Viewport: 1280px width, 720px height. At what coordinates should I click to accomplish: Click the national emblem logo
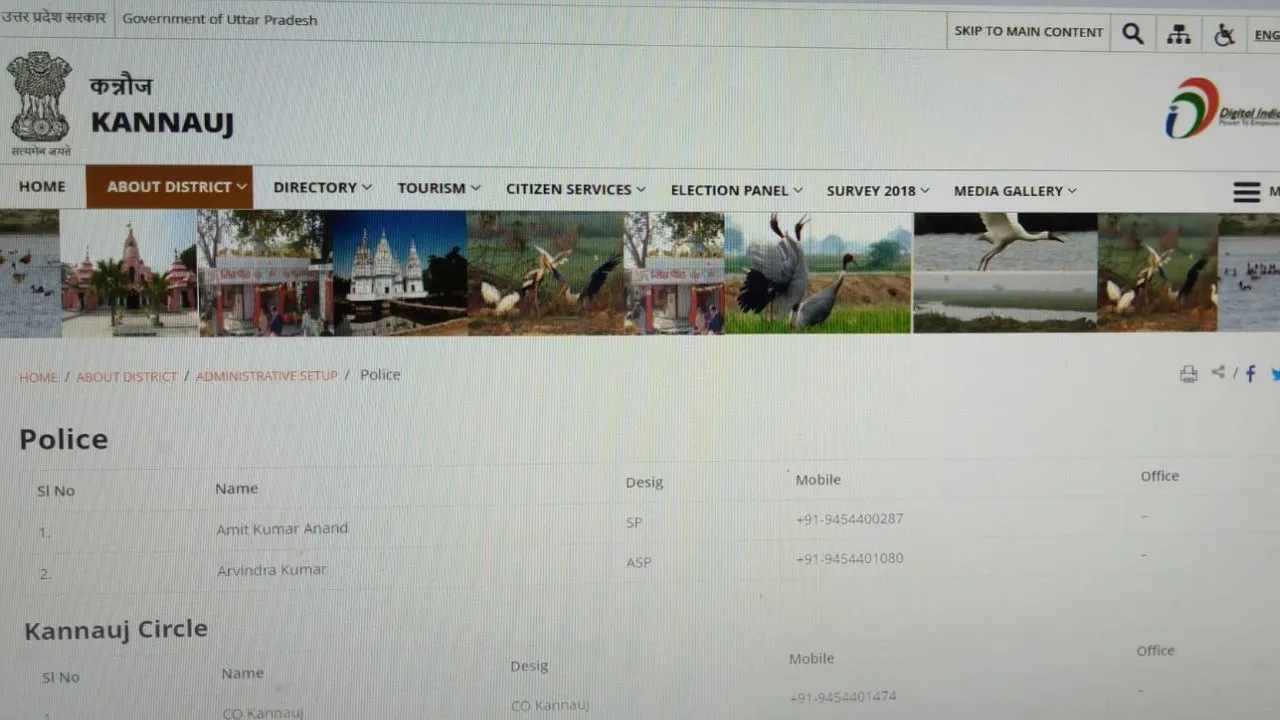pyautogui.click(x=39, y=103)
